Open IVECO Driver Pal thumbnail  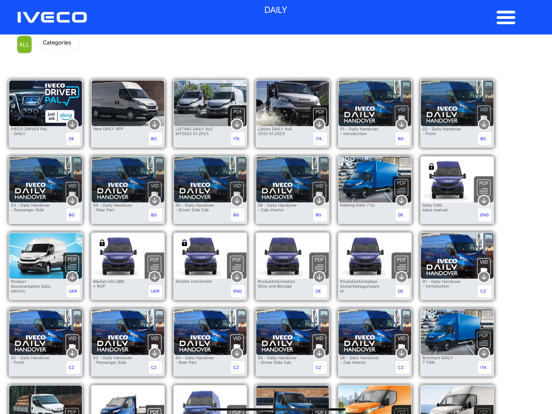(x=45, y=103)
